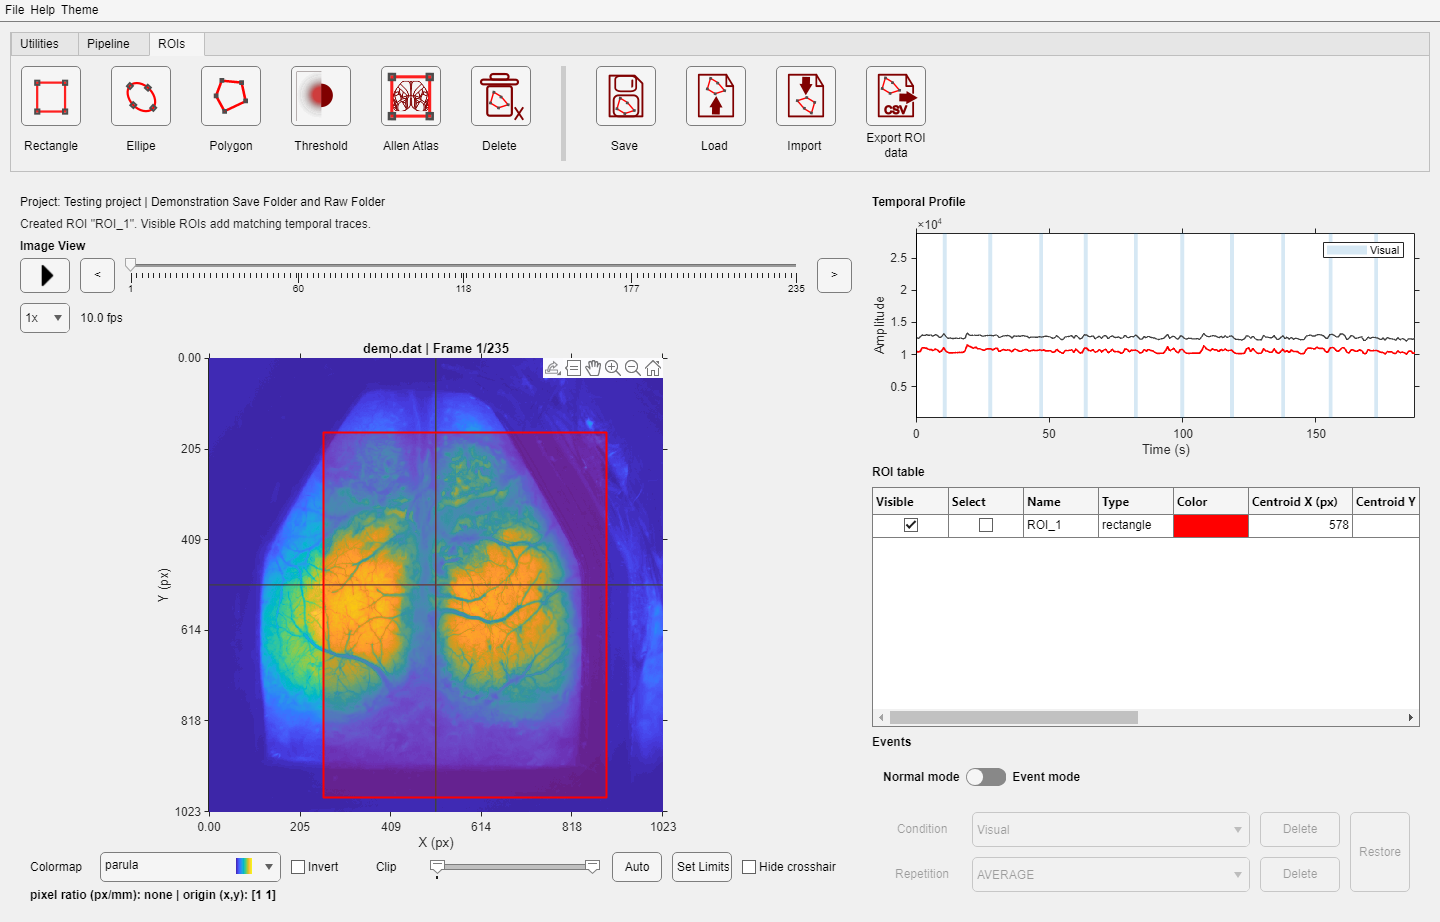This screenshot has width=1440, height=922.
Task: Play the image sequence
Action: coord(45,275)
